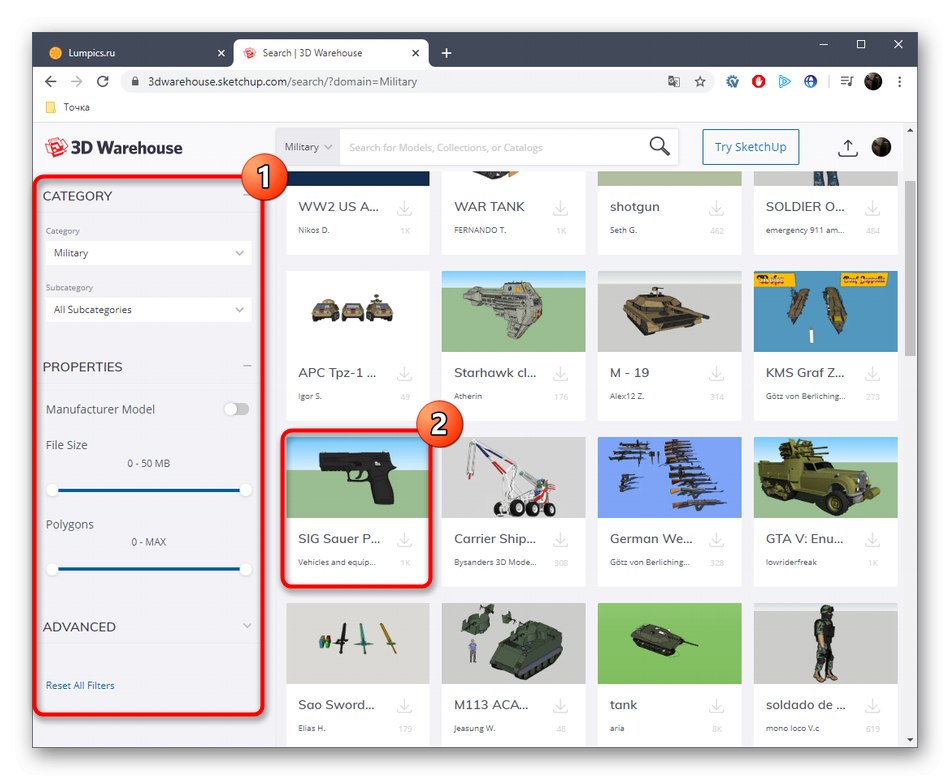The width and height of the screenshot is (950, 780).
Task: Click the Polygons slider right handle
Action: coord(245,568)
